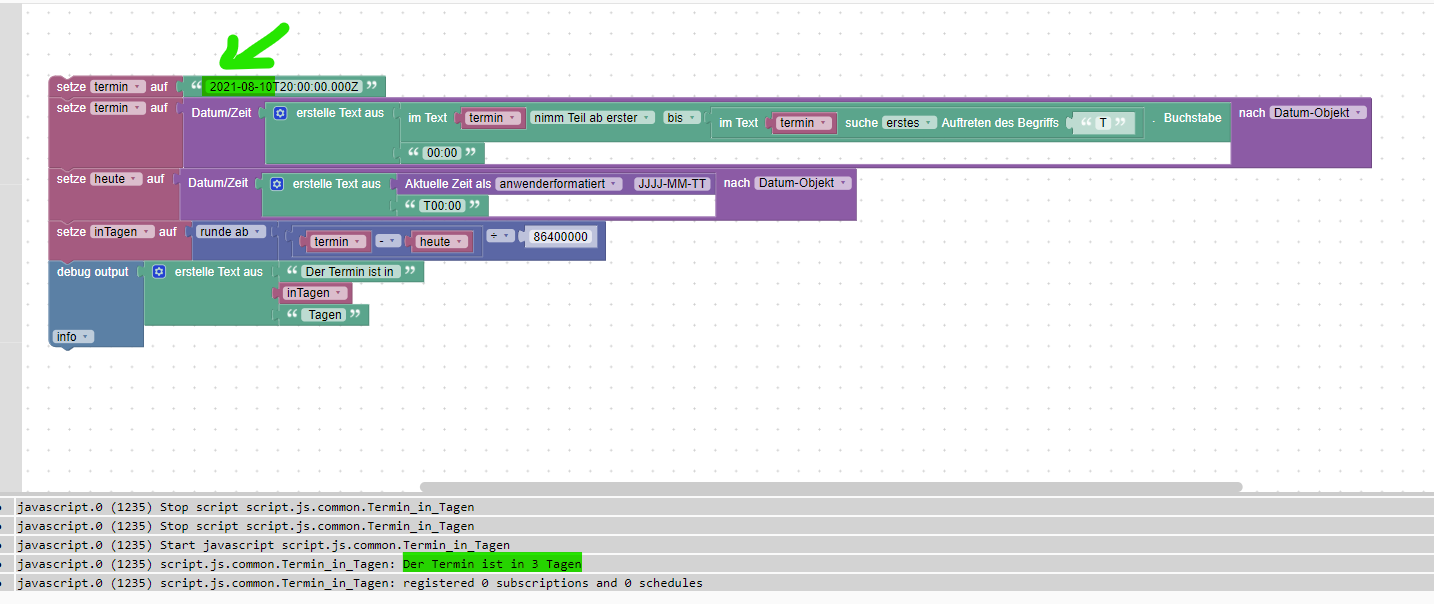The height and width of the screenshot is (604, 1434).
Task: Open the 'anwenderformatiert' time format dropdown
Action: (559, 184)
